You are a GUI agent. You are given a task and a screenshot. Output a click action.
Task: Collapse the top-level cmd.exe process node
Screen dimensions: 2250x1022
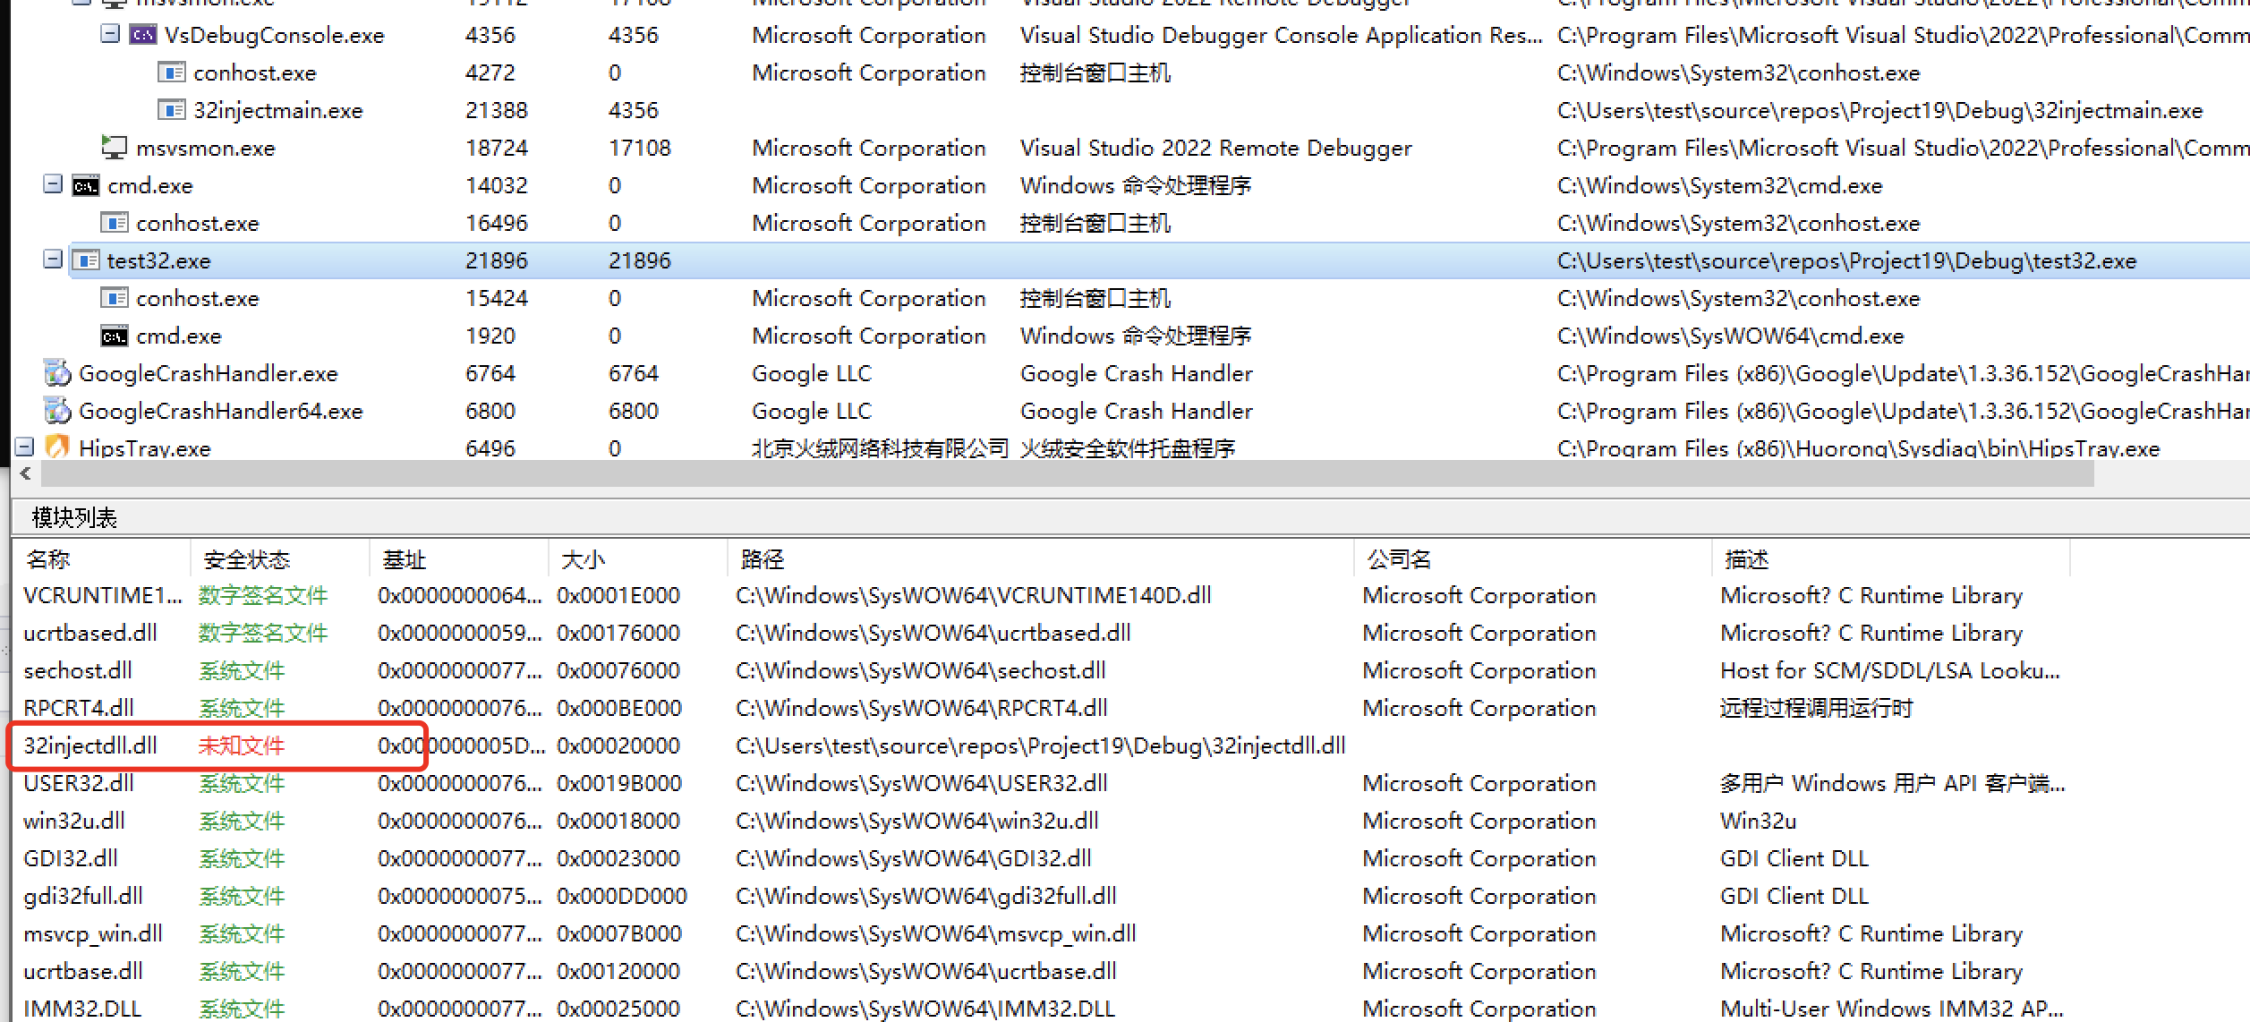point(53,185)
